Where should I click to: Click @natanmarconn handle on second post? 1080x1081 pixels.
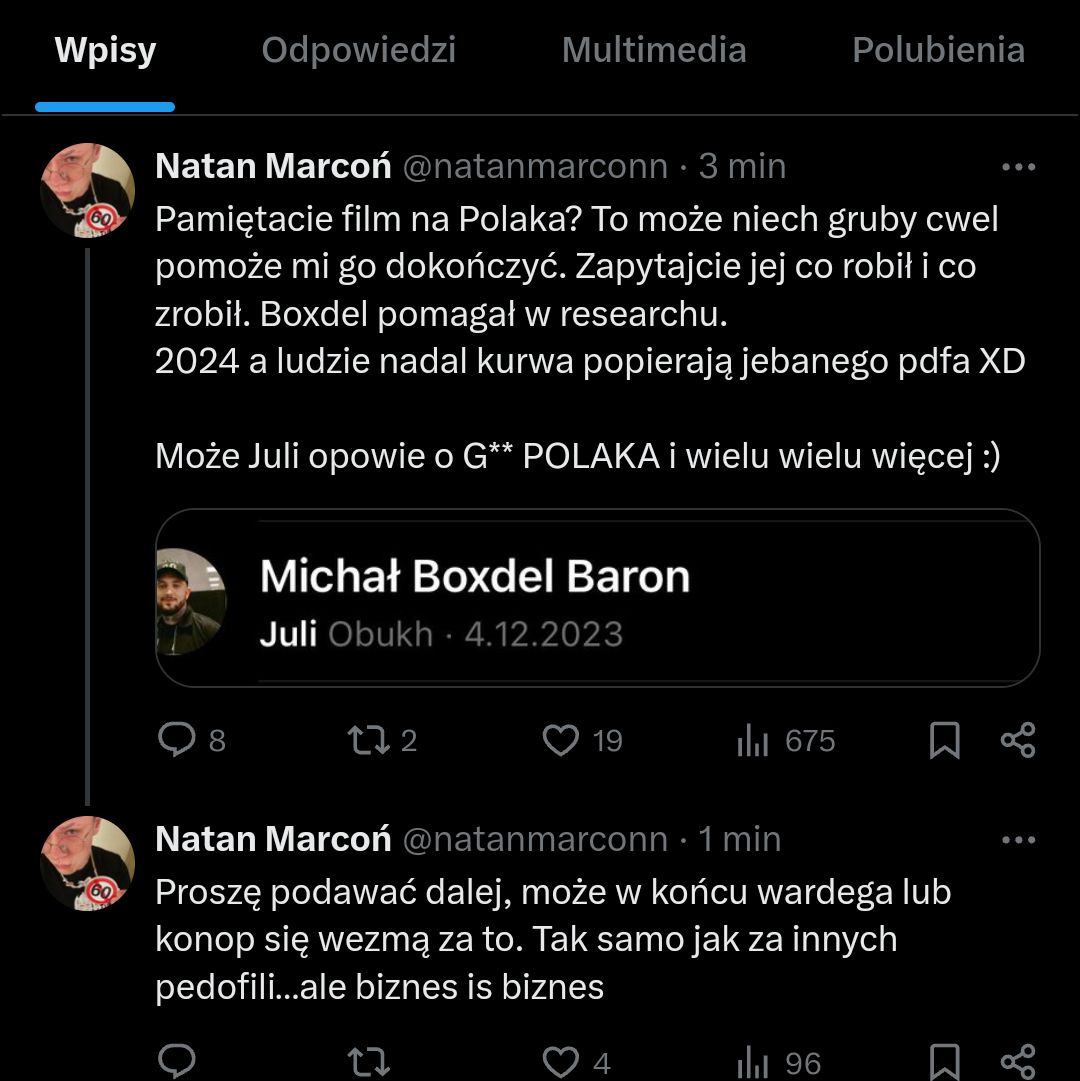coord(534,839)
